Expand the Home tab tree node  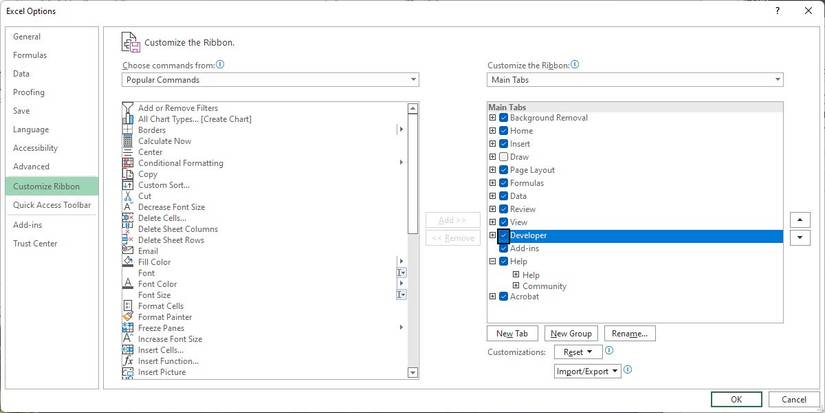(x=492, y=130)
